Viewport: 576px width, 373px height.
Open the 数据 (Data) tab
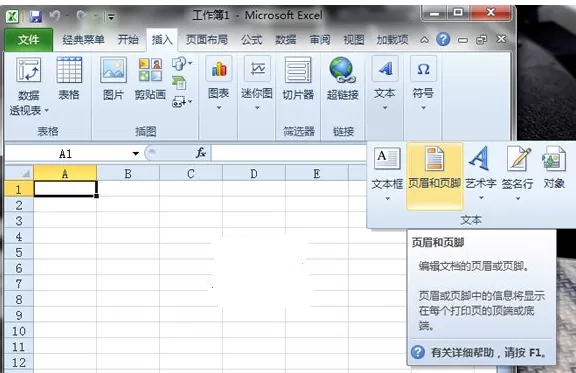[285, 40]
